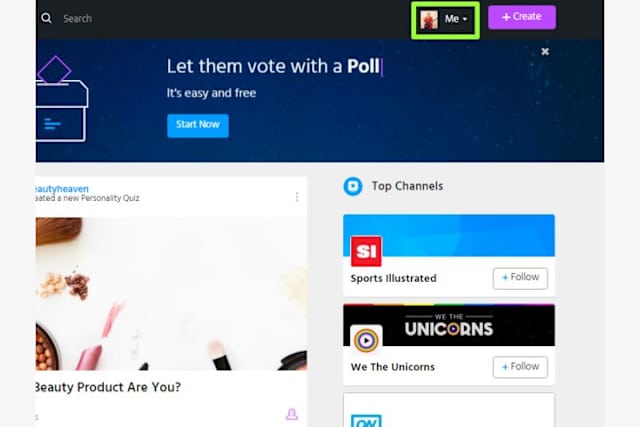Click the partially visible third channel logo
The width and height of the screenshot is (640, 427).
click(366, 421)
